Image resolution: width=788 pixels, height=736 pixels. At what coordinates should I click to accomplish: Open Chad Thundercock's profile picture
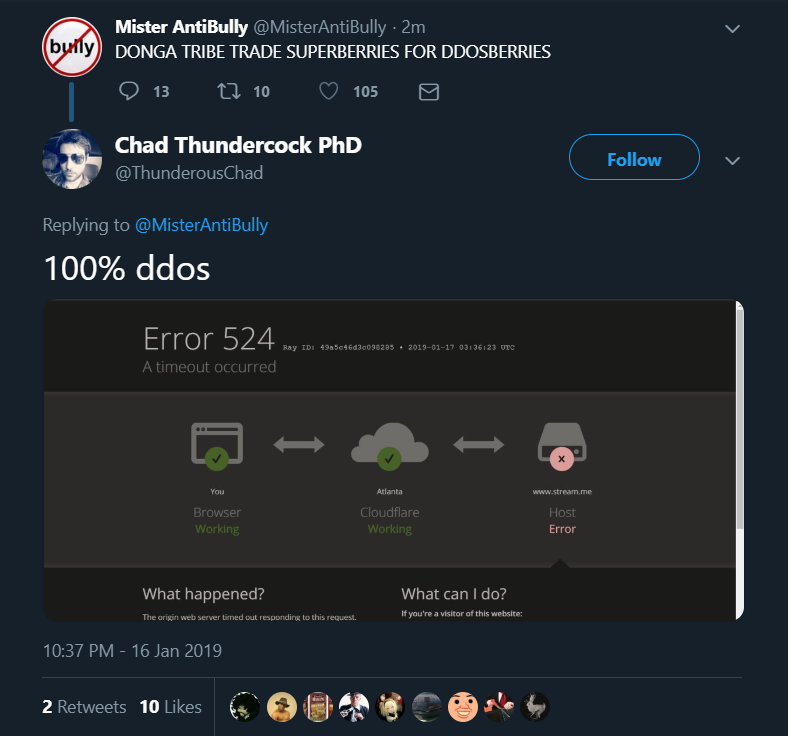(72, 159)
